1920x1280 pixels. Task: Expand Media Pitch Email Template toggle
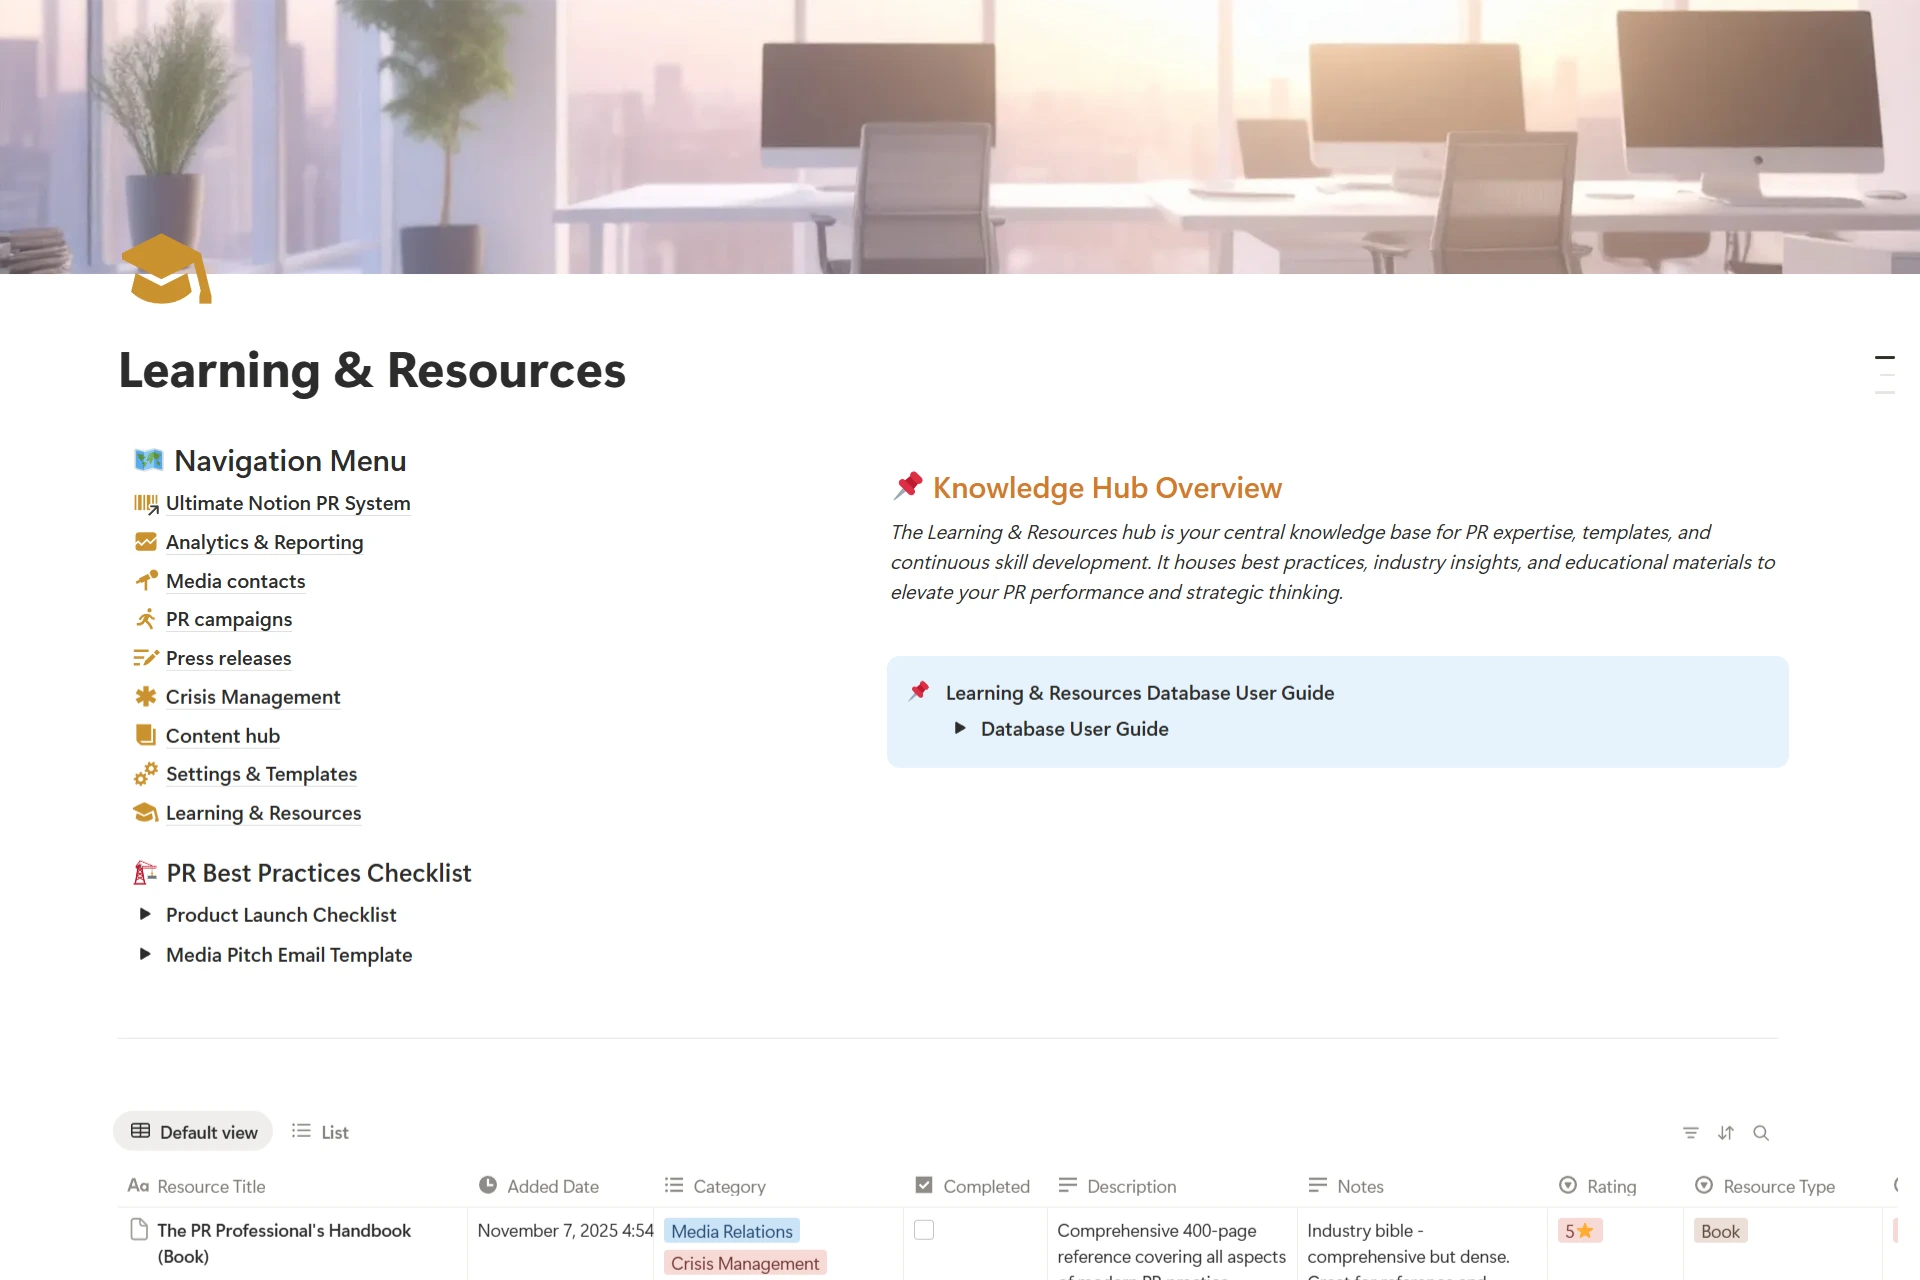145,954
